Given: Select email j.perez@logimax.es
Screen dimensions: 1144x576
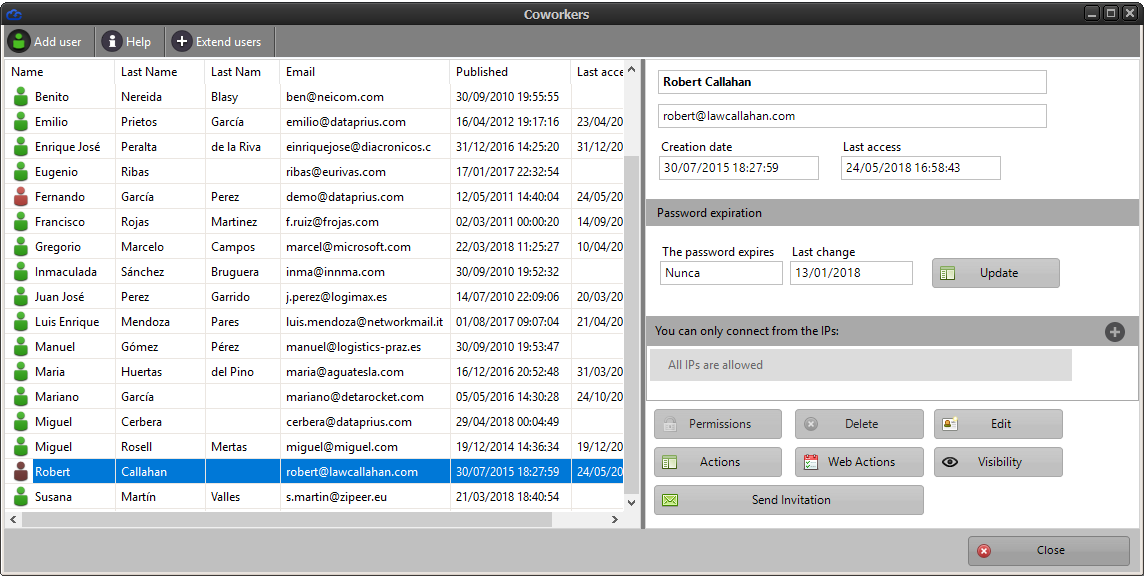Looking at the screenshot, I should [336, 297].
